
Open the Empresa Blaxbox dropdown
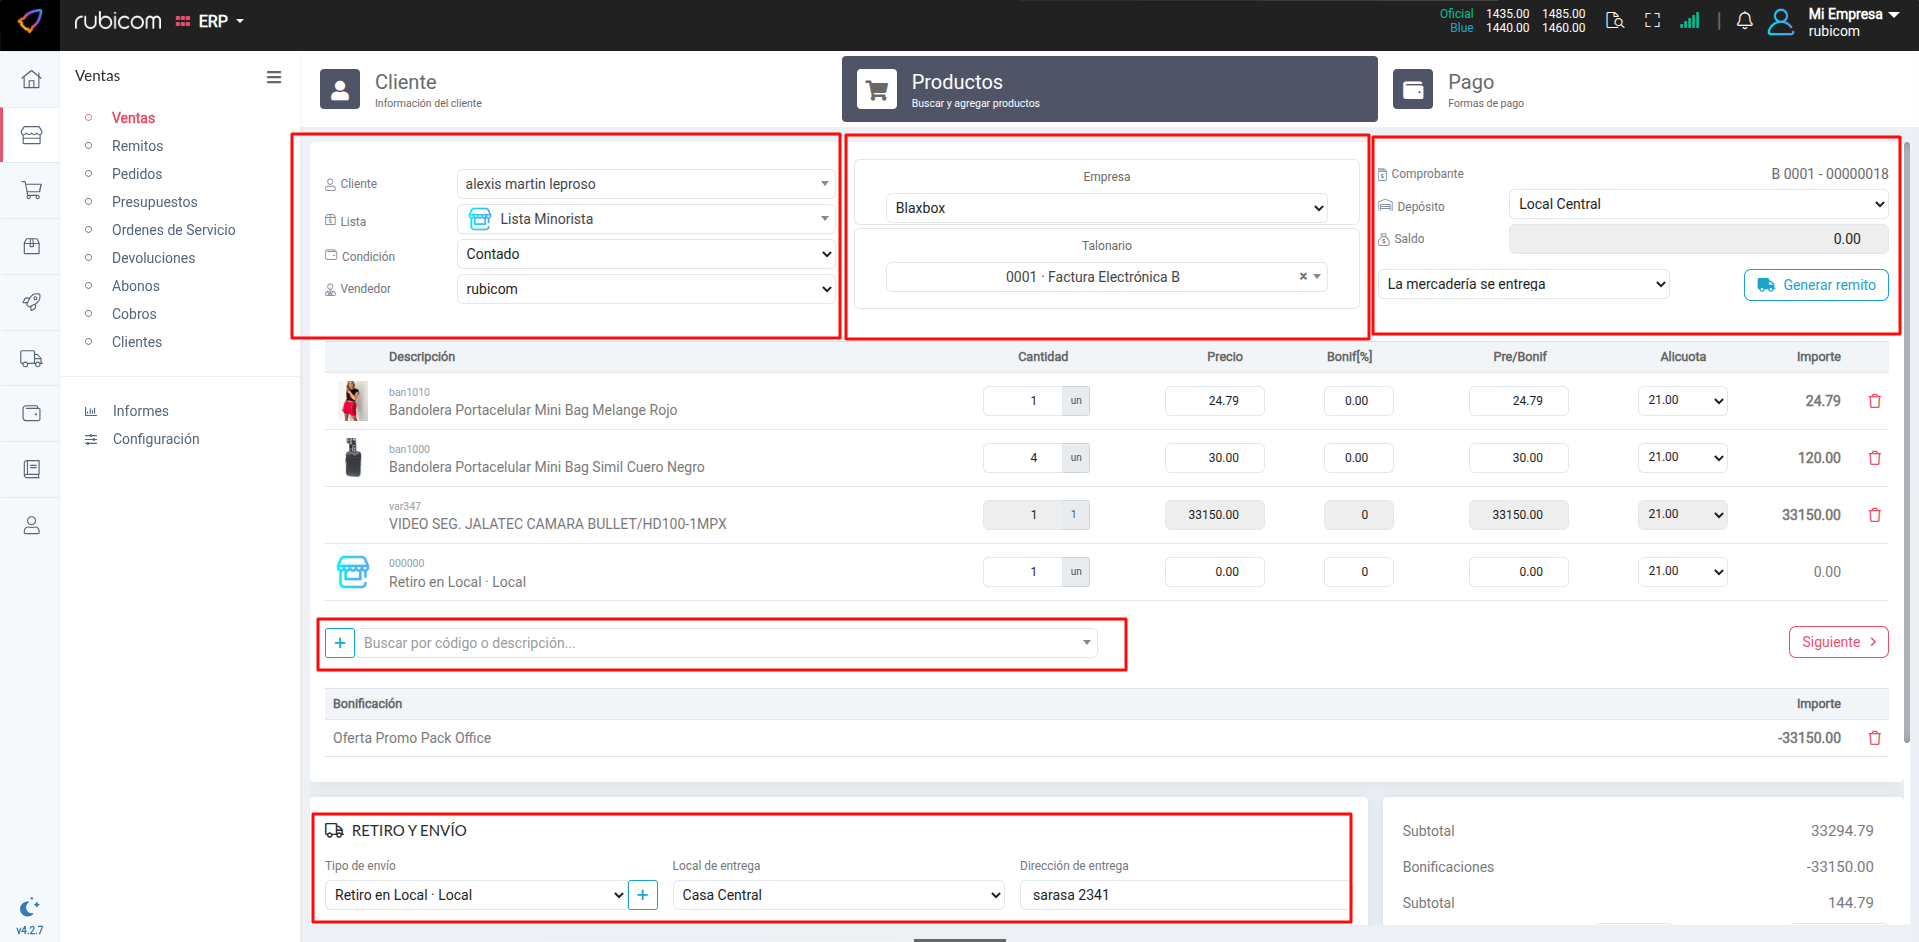[1106, 208]
